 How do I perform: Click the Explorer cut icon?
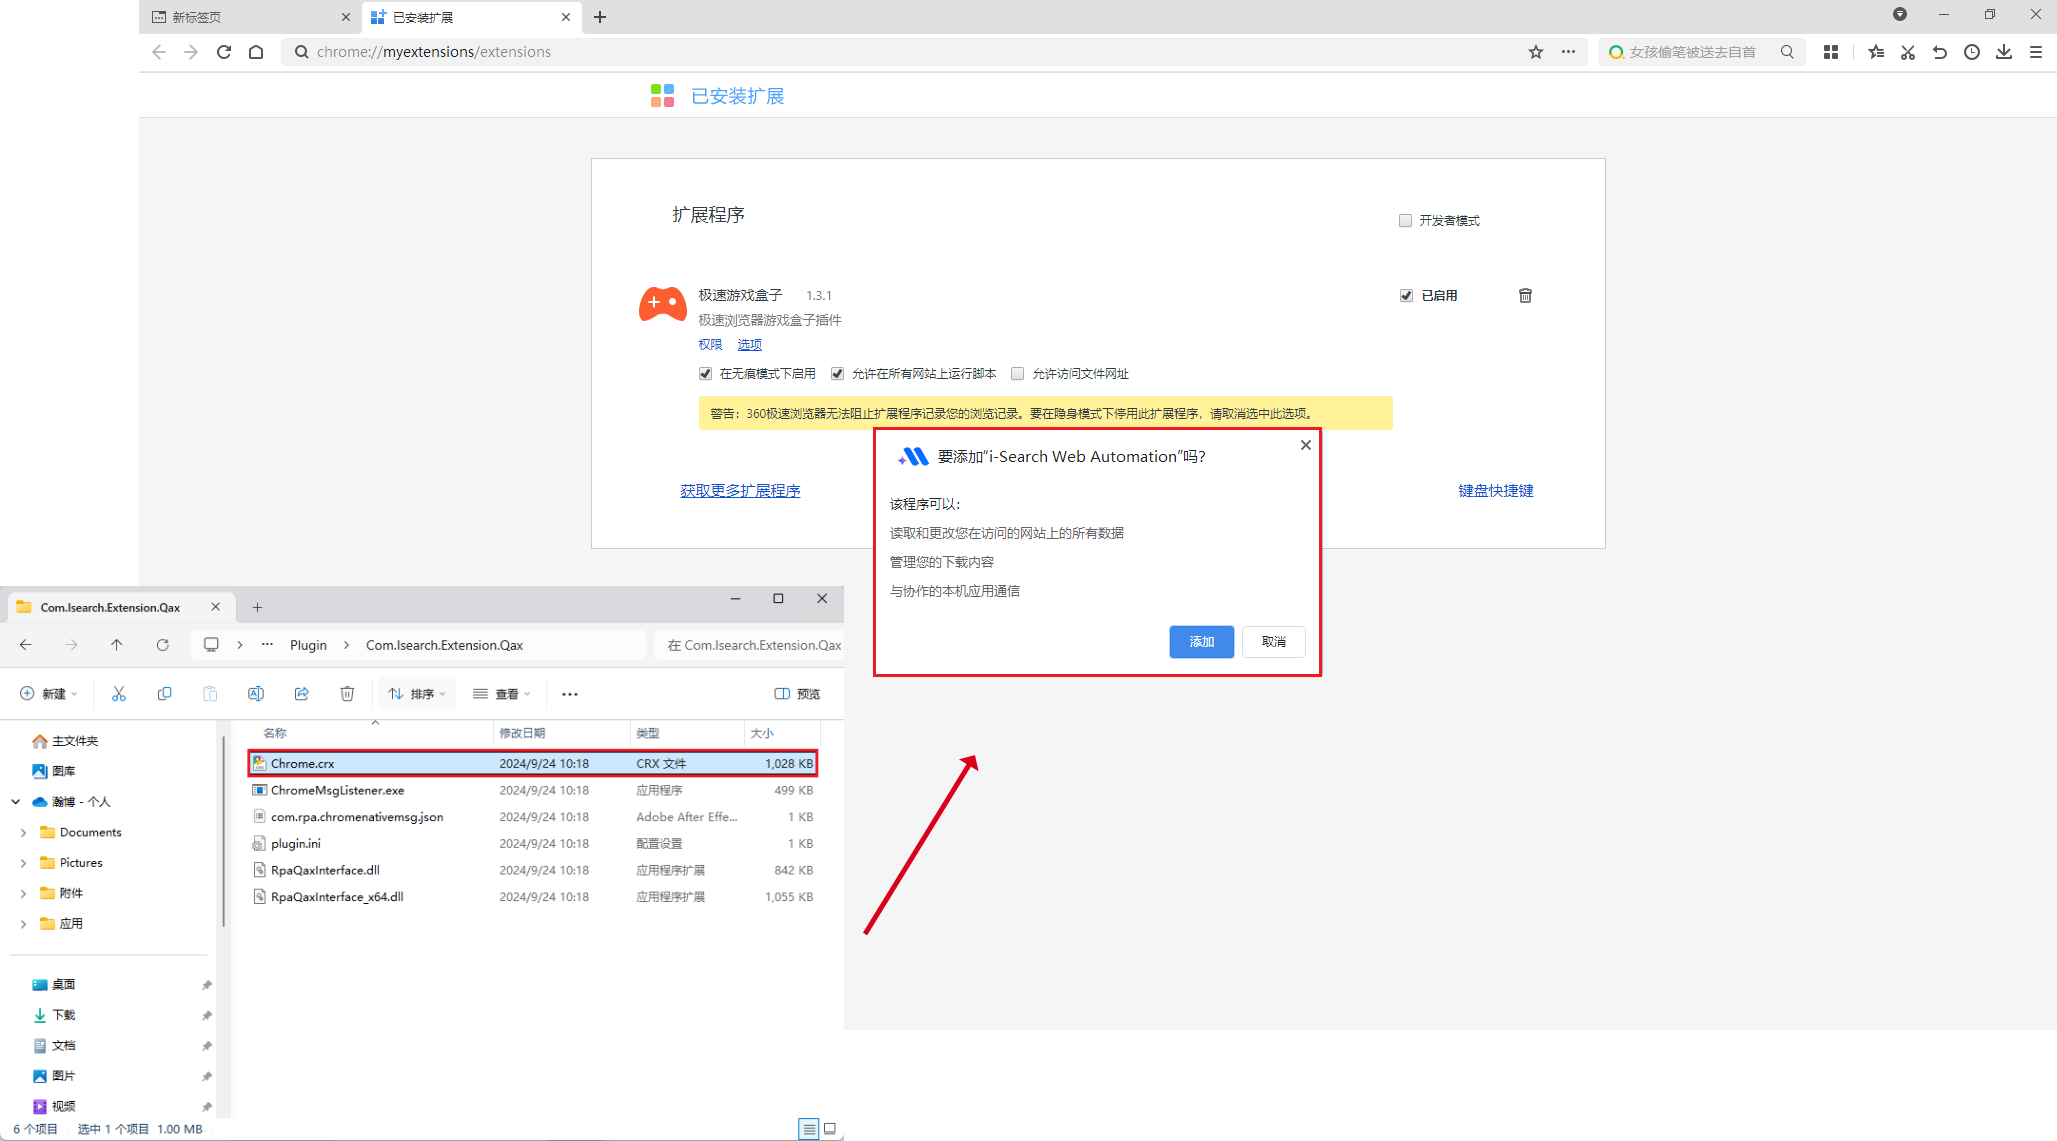pos(119,693)
